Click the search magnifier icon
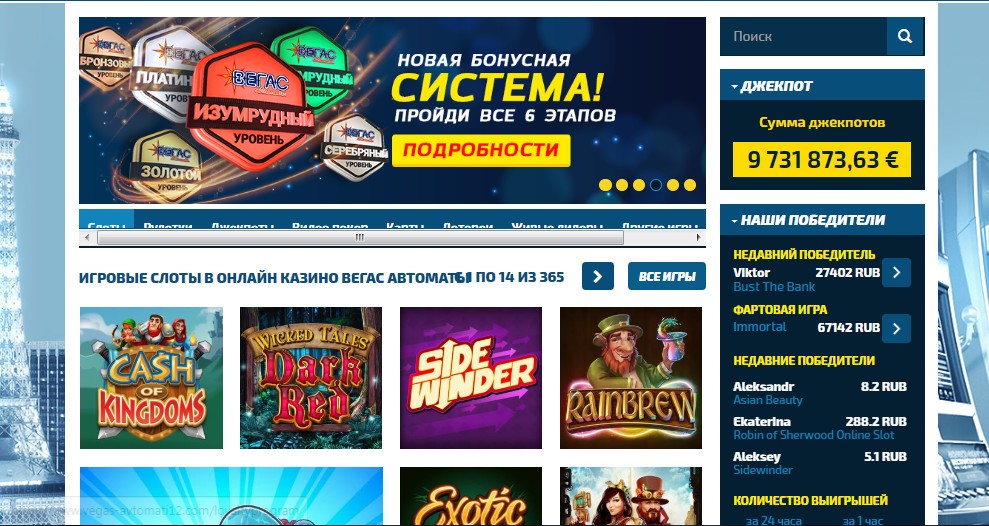This screenshot has height=526, width=989. (904, 37)
